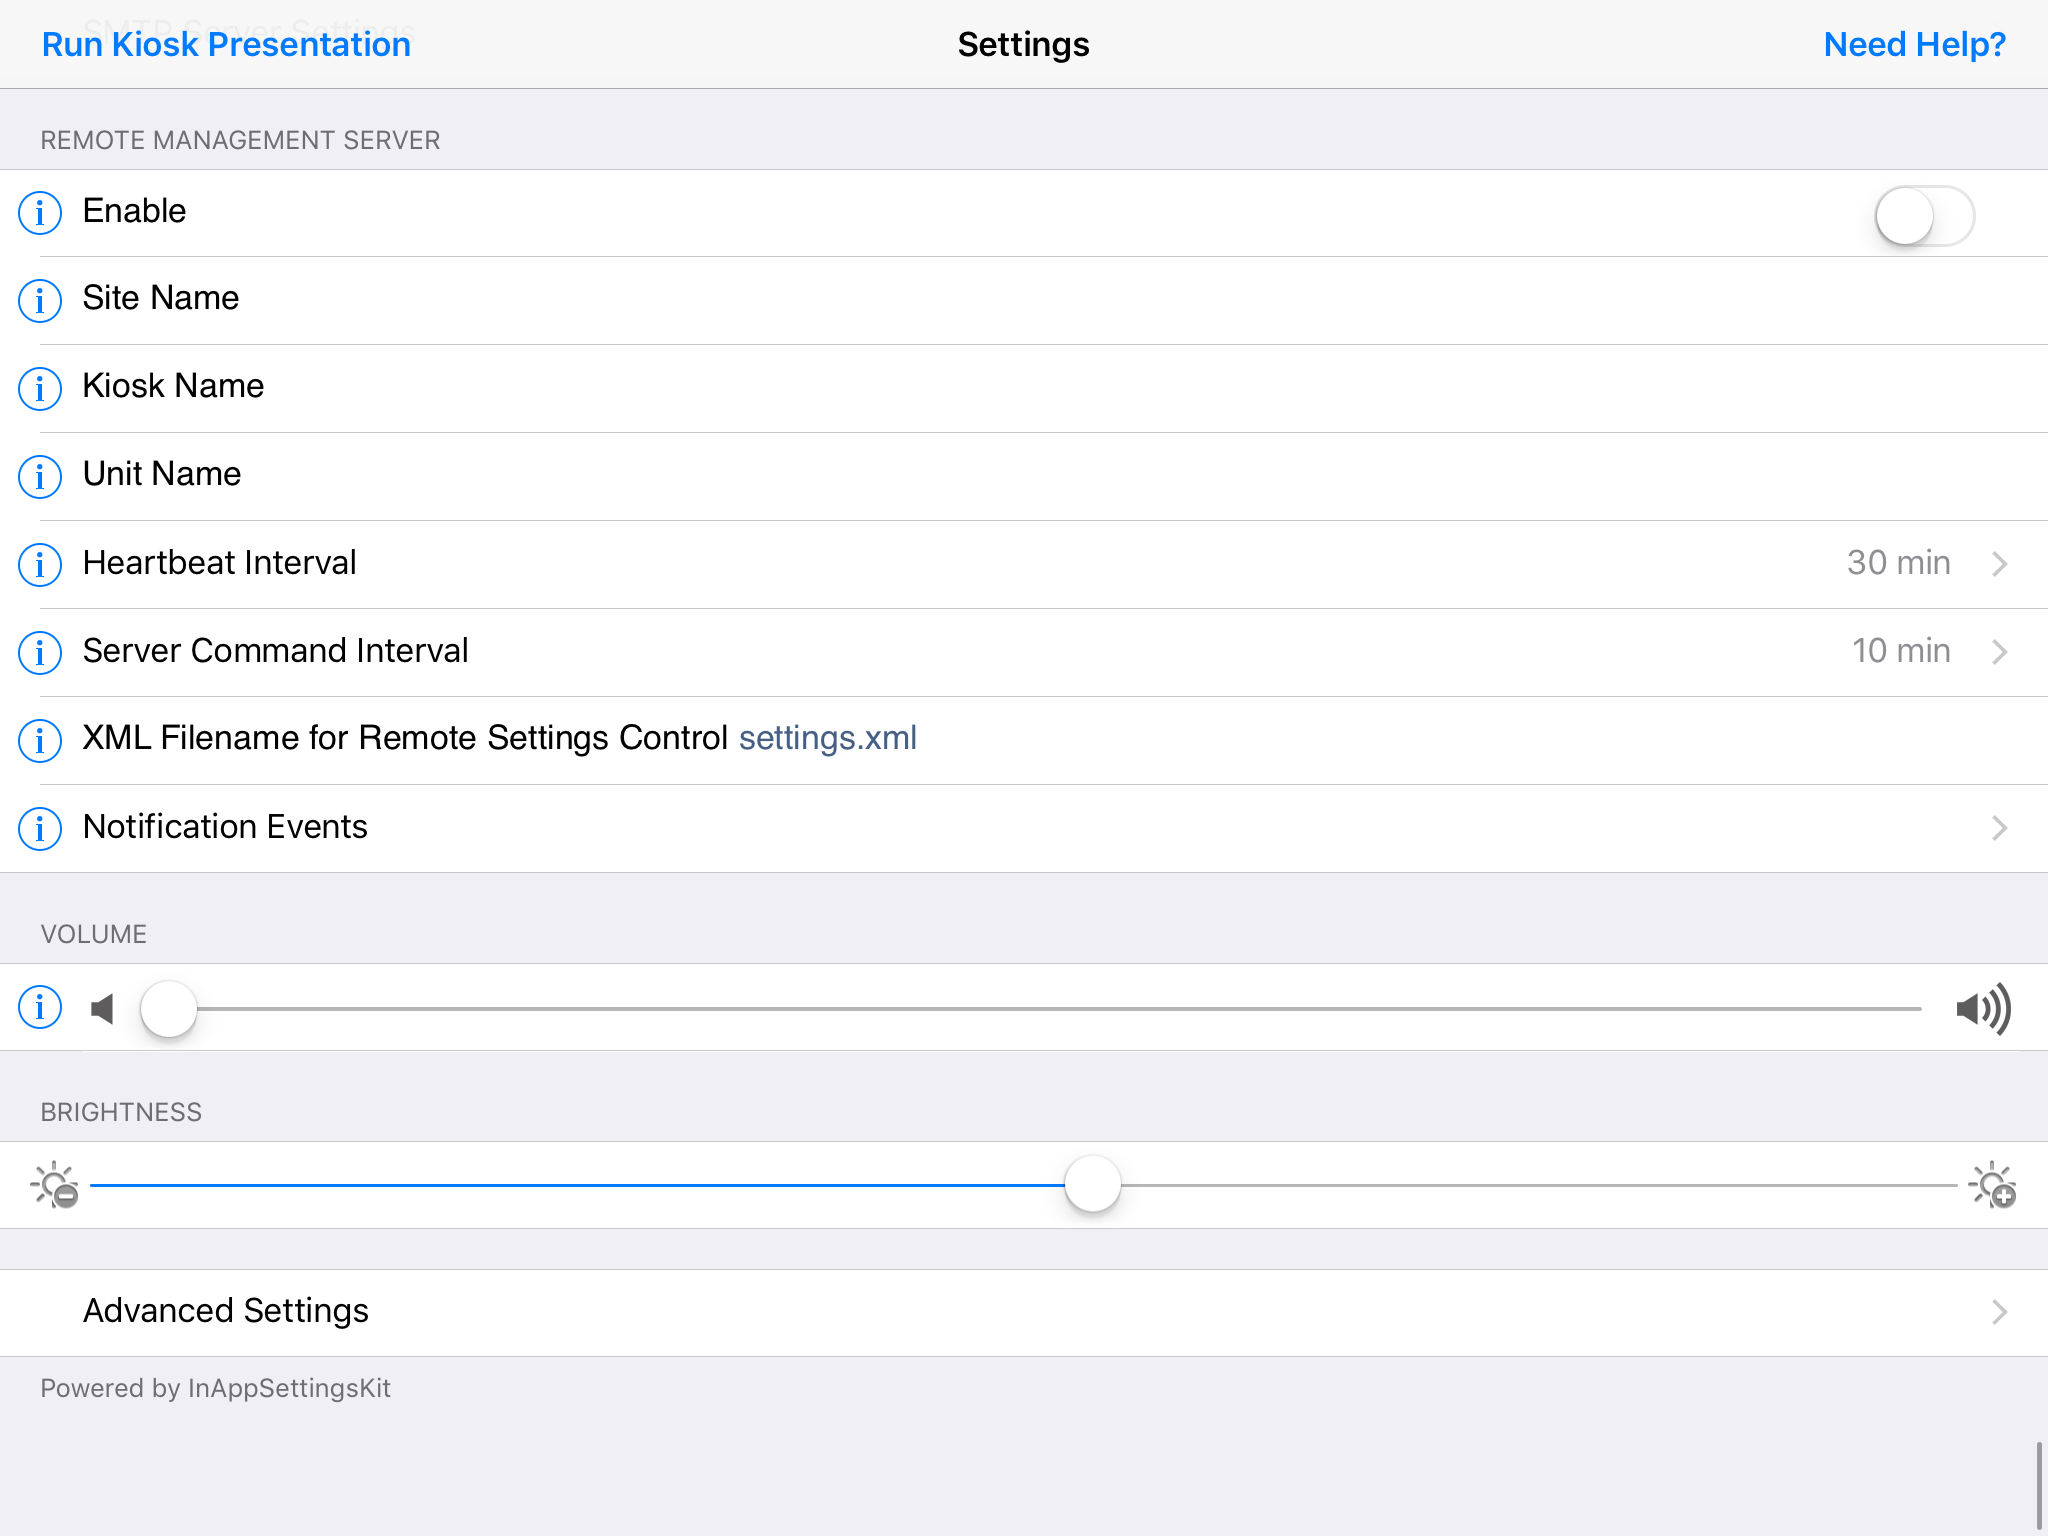The width and height of the screenshot is (2048, 1536).
Task: Open info for the Enable setting
Action: click(40, 213)
